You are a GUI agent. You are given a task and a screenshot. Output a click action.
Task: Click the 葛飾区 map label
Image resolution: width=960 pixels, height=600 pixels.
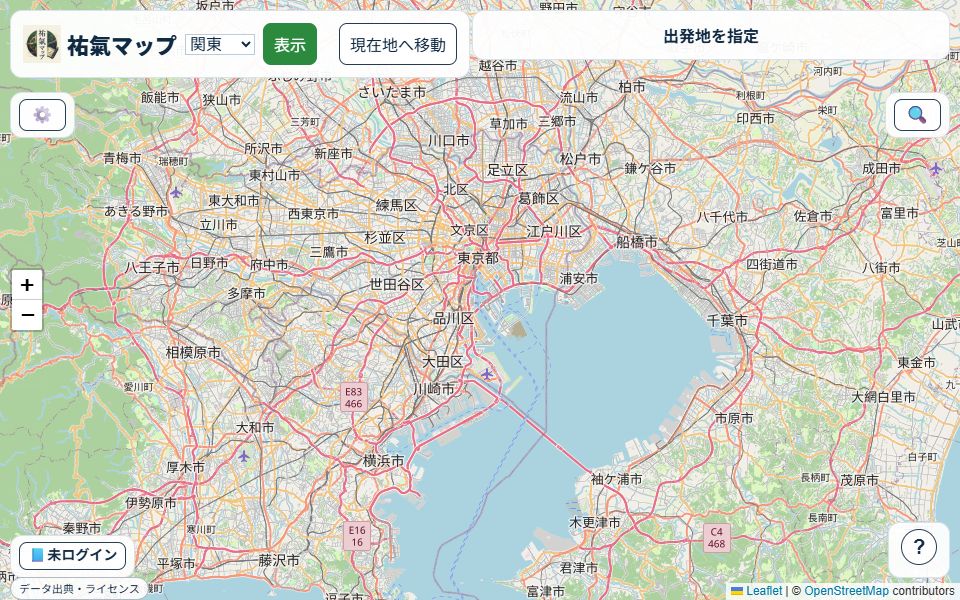tap(539, 198)
